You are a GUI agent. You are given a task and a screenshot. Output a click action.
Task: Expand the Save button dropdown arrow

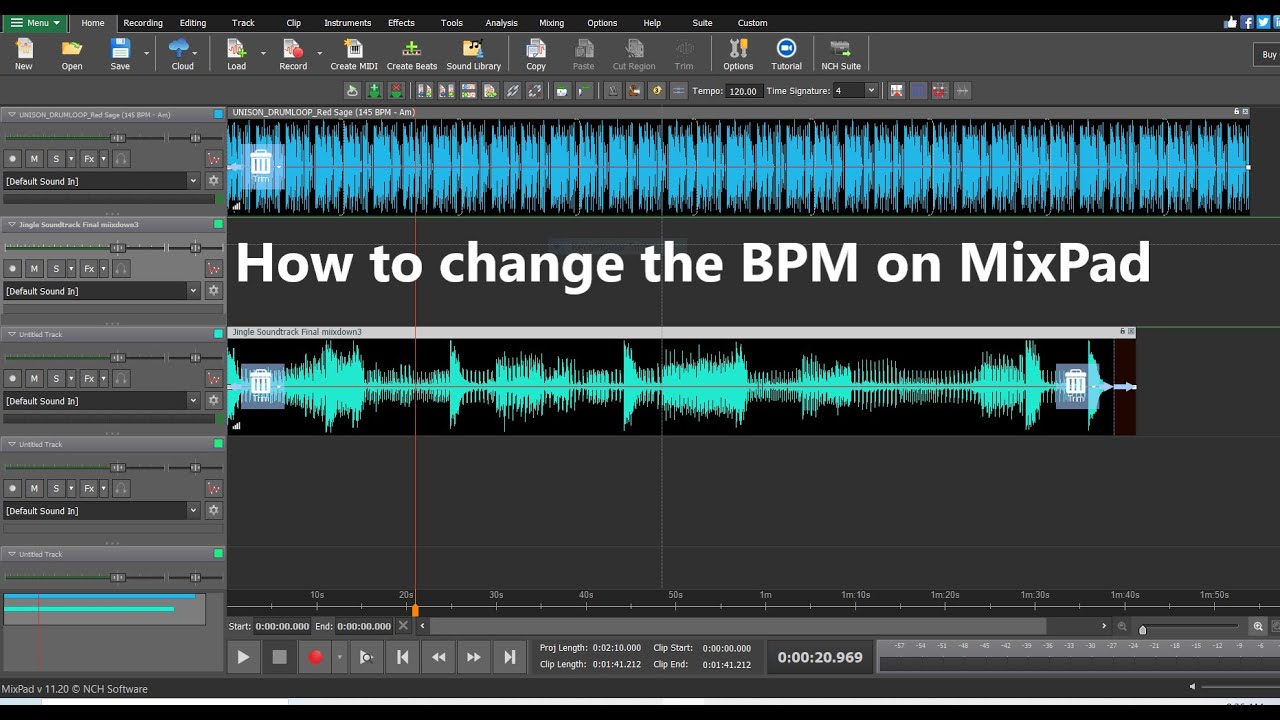click(146, 54)
